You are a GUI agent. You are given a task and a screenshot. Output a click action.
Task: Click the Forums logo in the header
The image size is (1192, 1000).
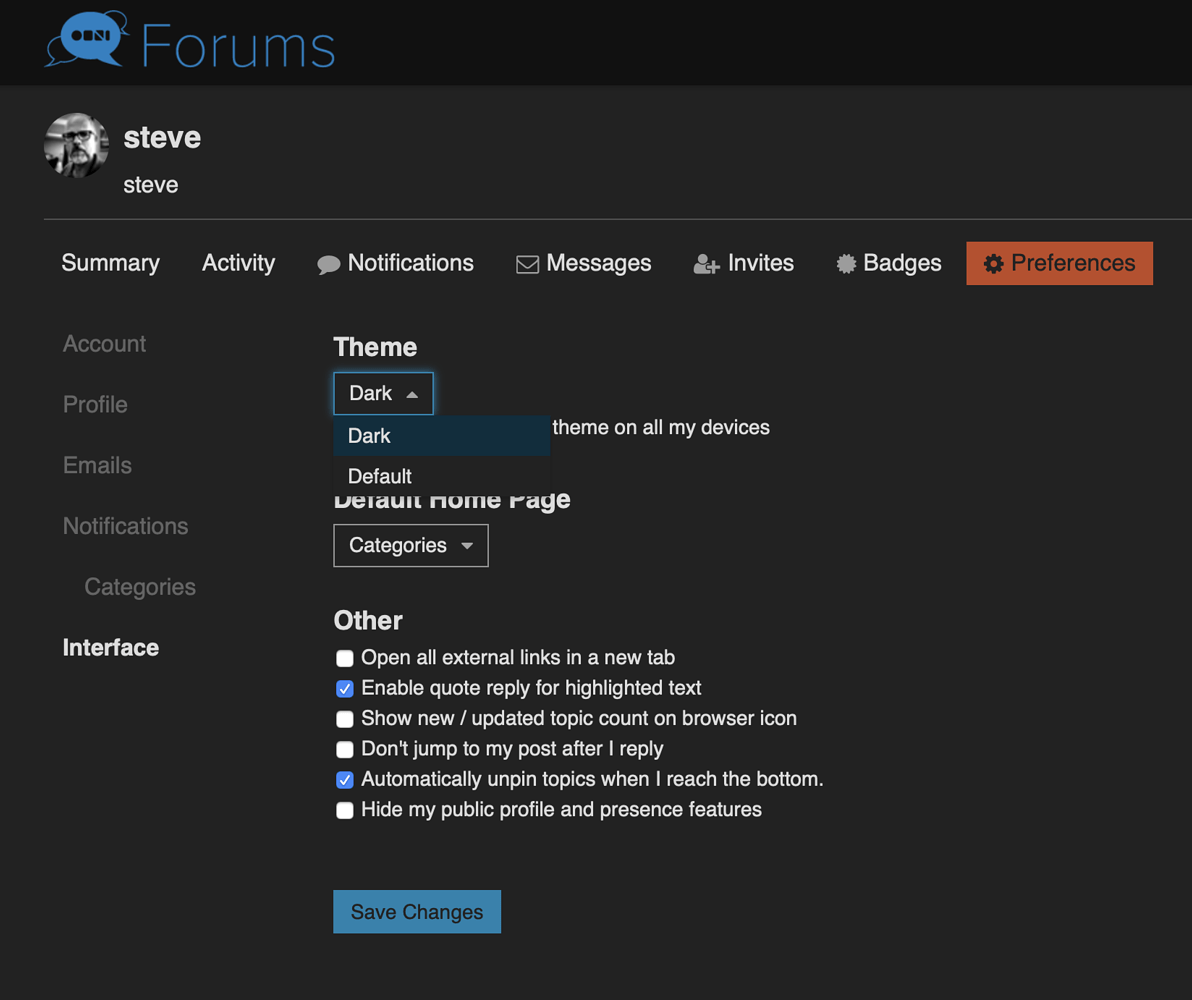pos(190,42)
